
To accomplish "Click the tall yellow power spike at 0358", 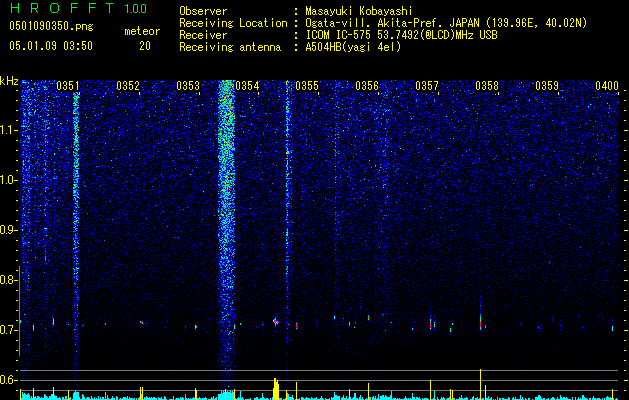I will click(480, 384).
